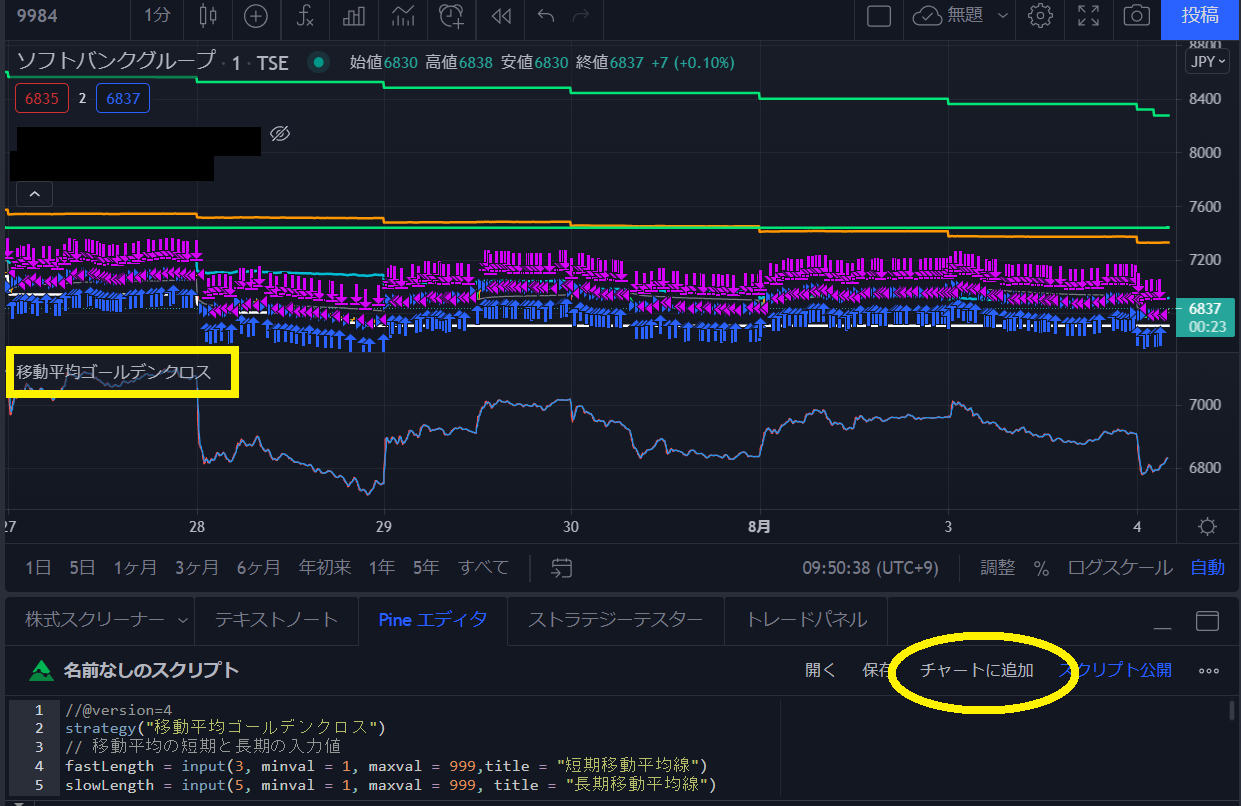The width and height of the screenshot is (1241, 806).
Task: Click the ソフトバンクグループ symbol title
Action: coord(114,62)
